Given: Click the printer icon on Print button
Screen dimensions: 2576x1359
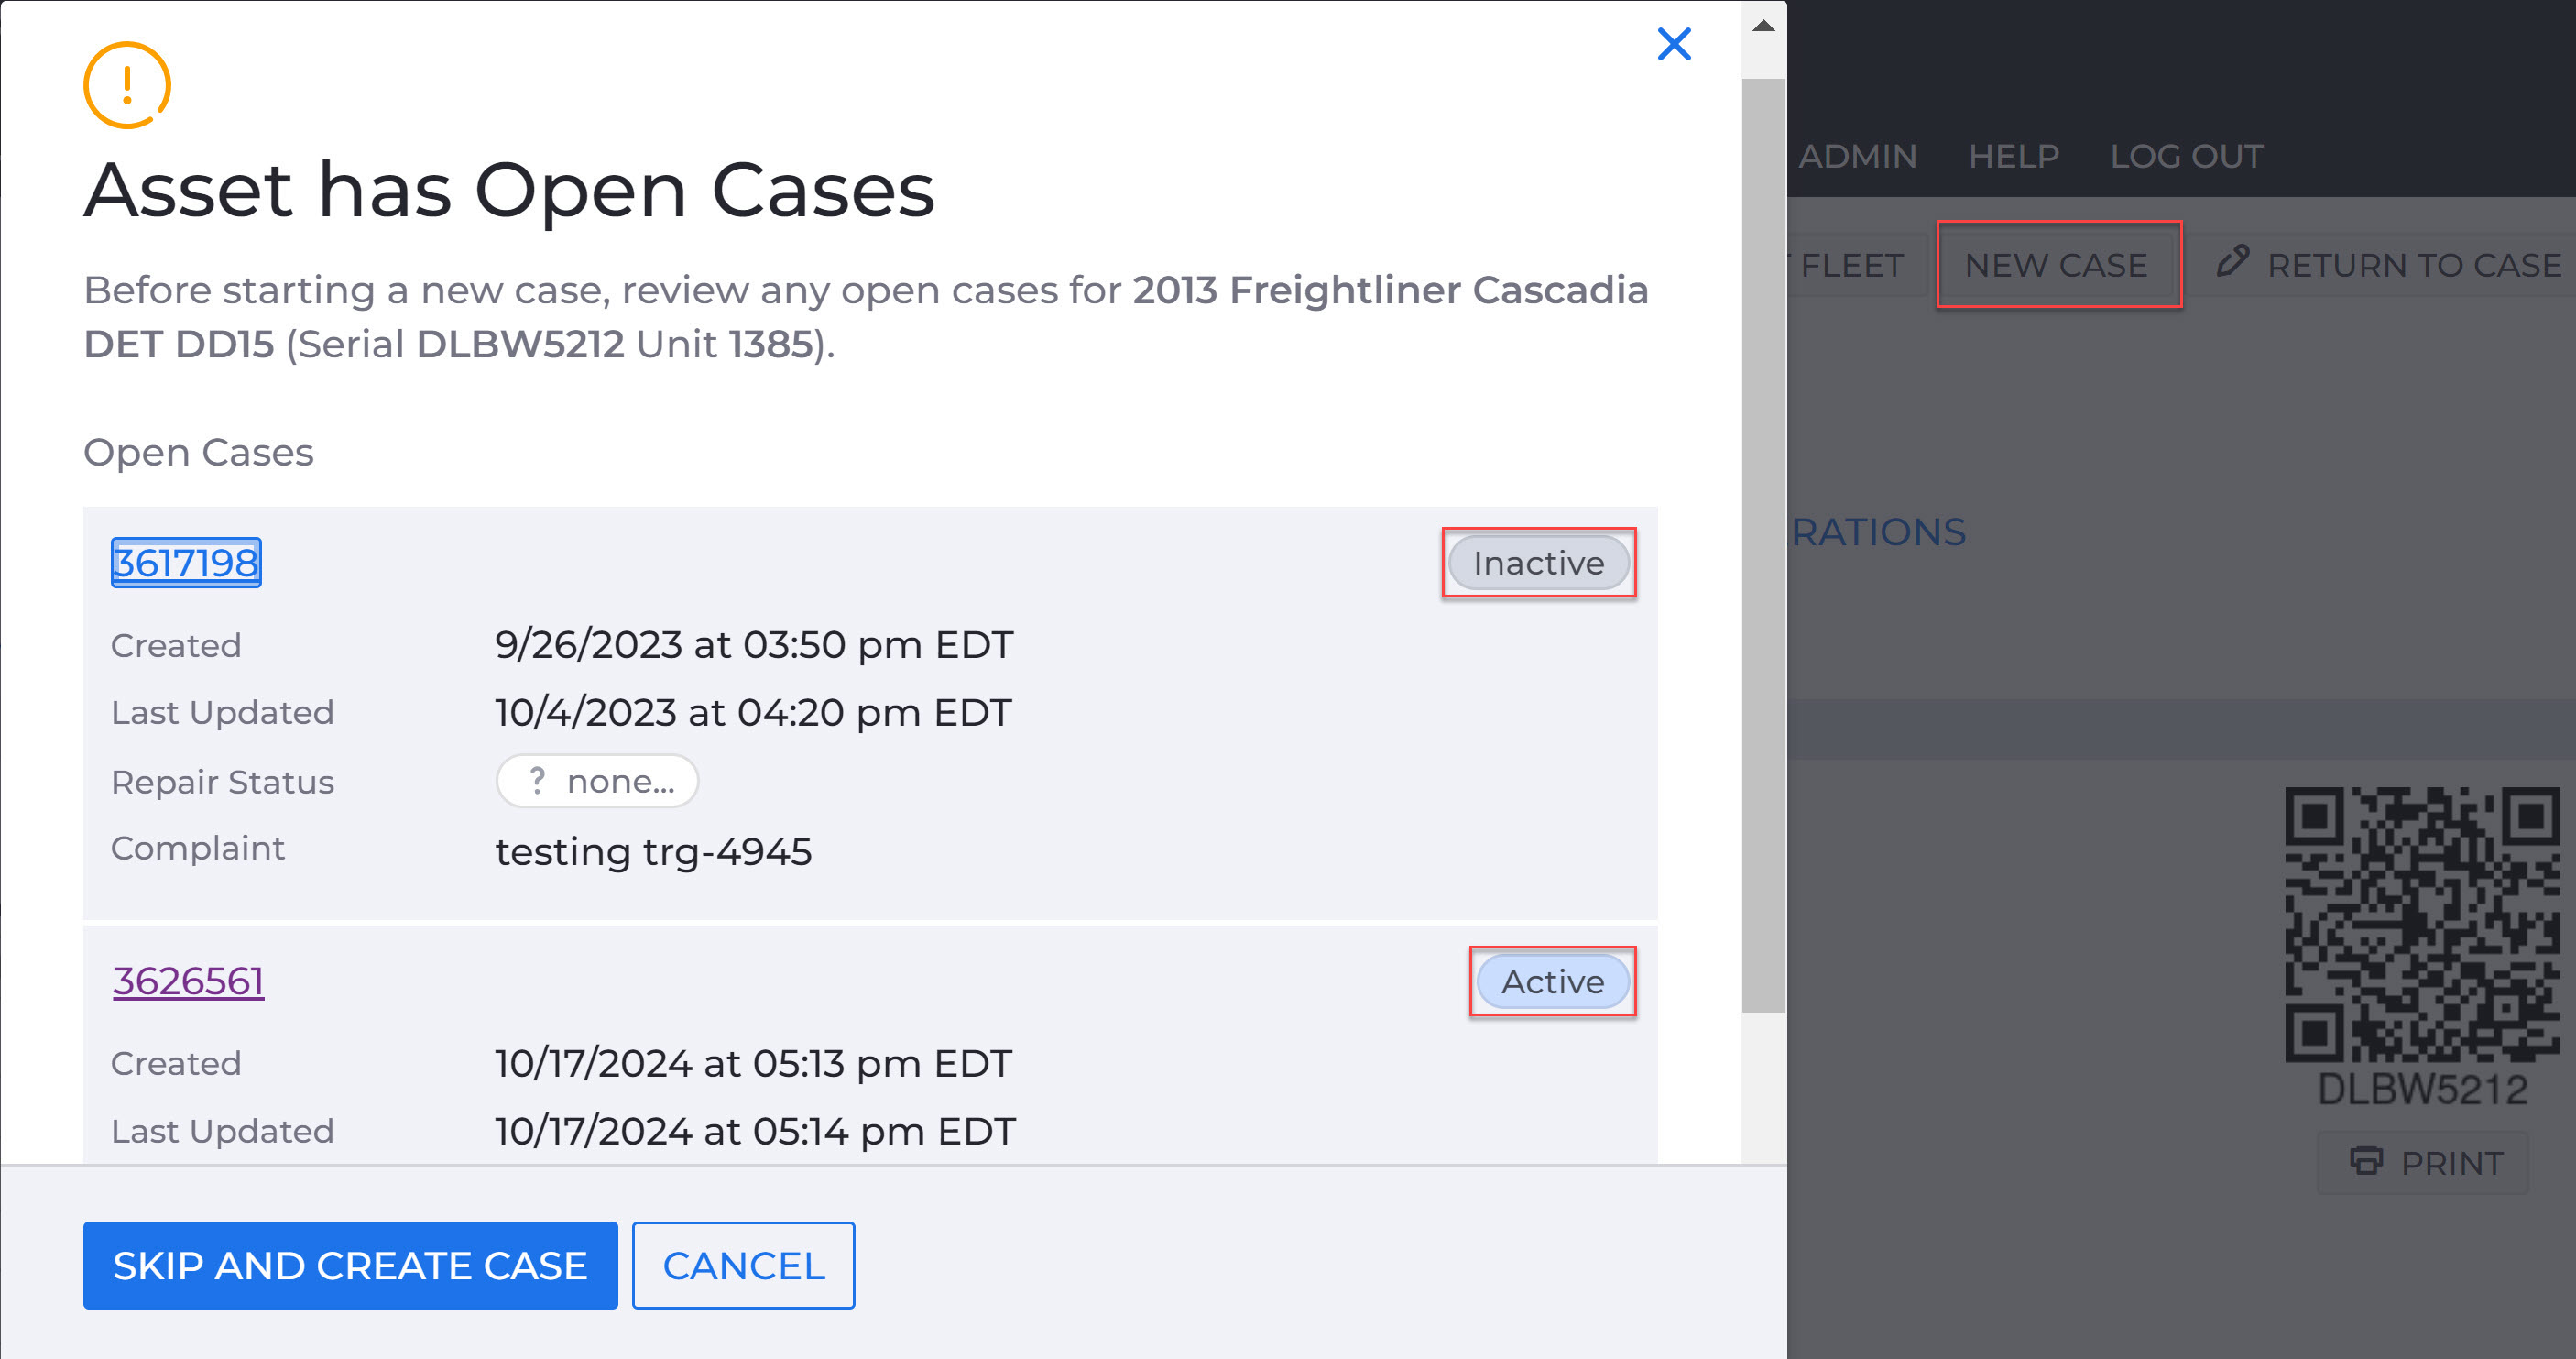Looking at the screenshot, I should [x=2365, y=1161].
